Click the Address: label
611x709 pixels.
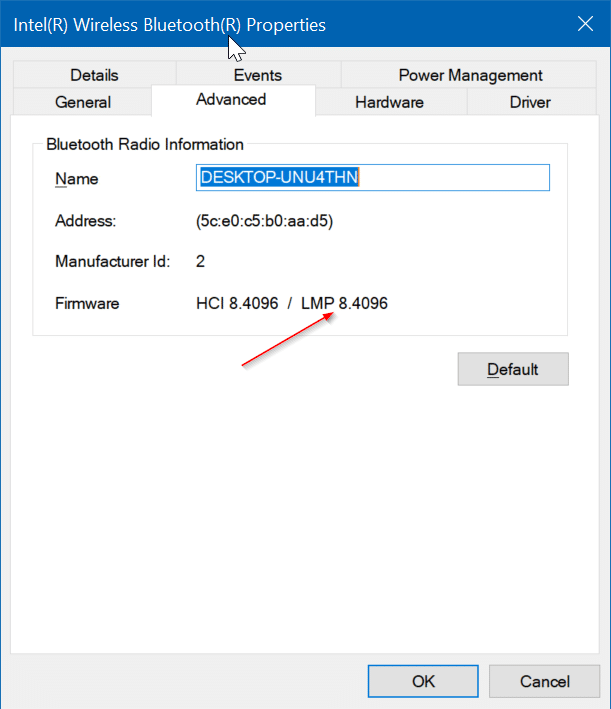(x=85, y=221)
